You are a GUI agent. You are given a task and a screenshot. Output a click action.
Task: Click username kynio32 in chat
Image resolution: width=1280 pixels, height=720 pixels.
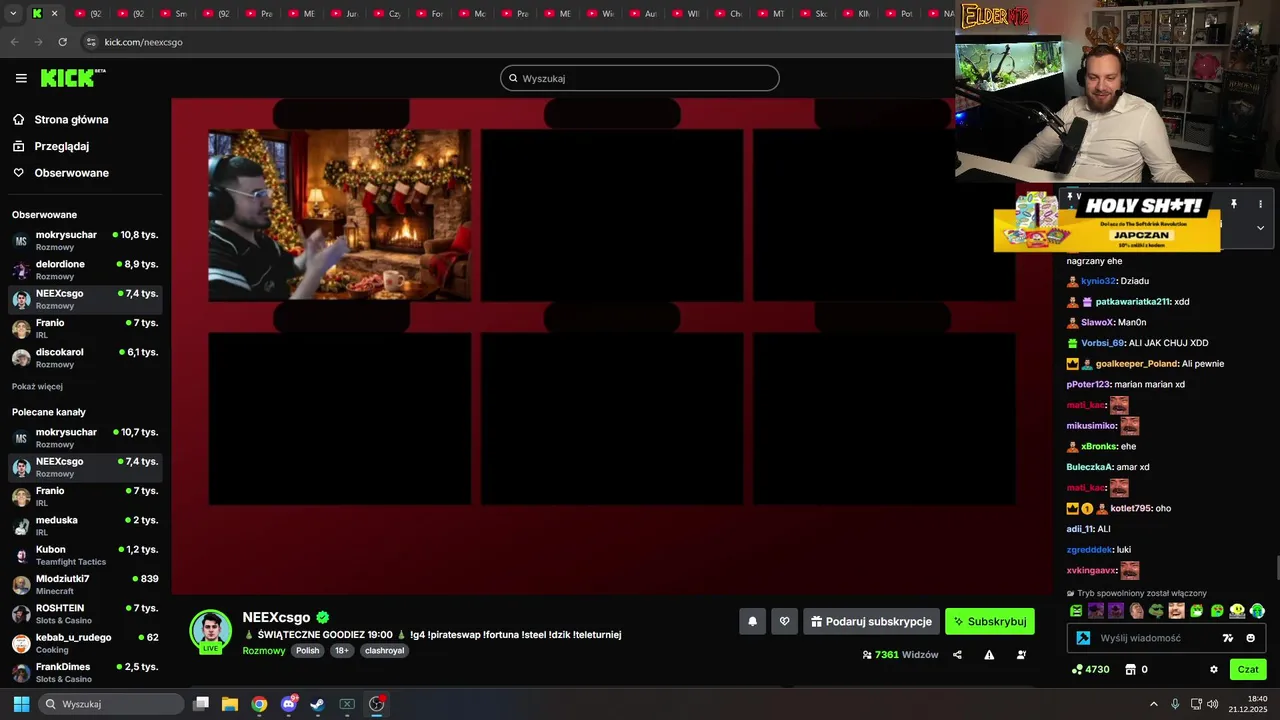pos(1098,281)
